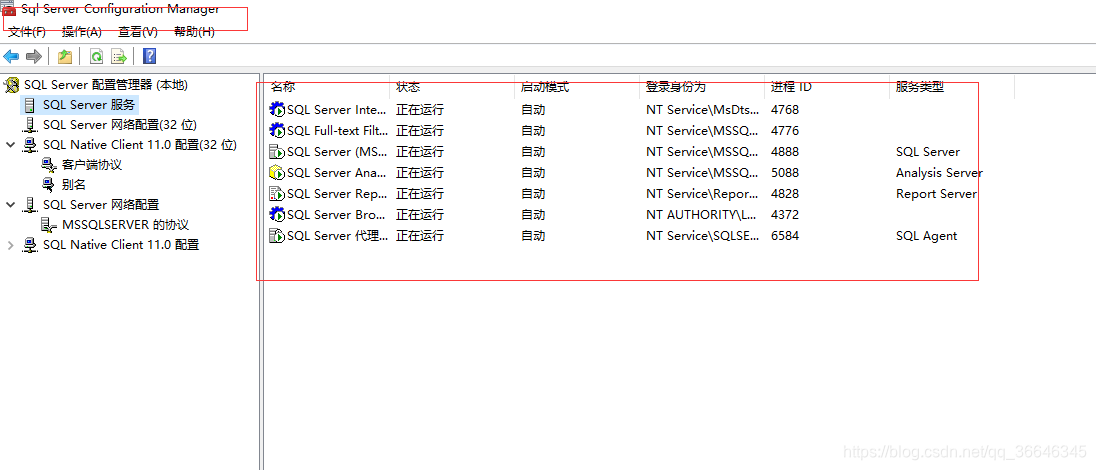Select the SQL Server Rep... service name

click(337, 194)
